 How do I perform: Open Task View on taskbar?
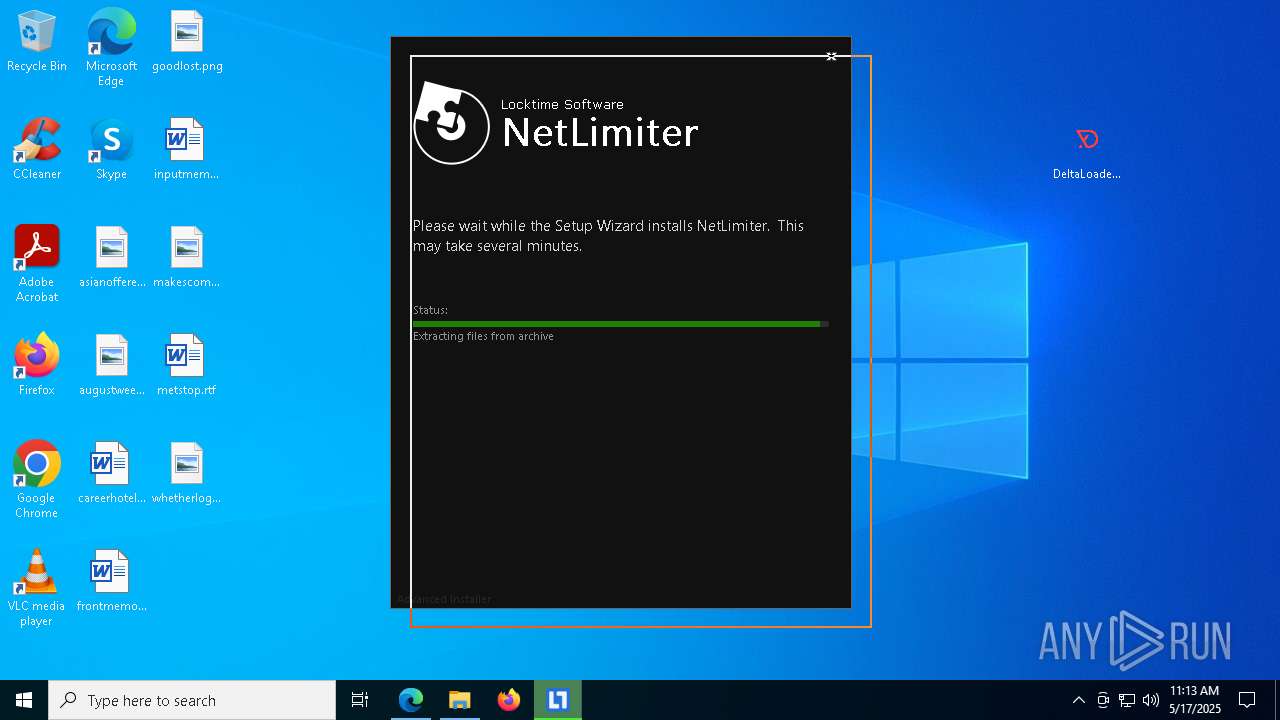360,700
